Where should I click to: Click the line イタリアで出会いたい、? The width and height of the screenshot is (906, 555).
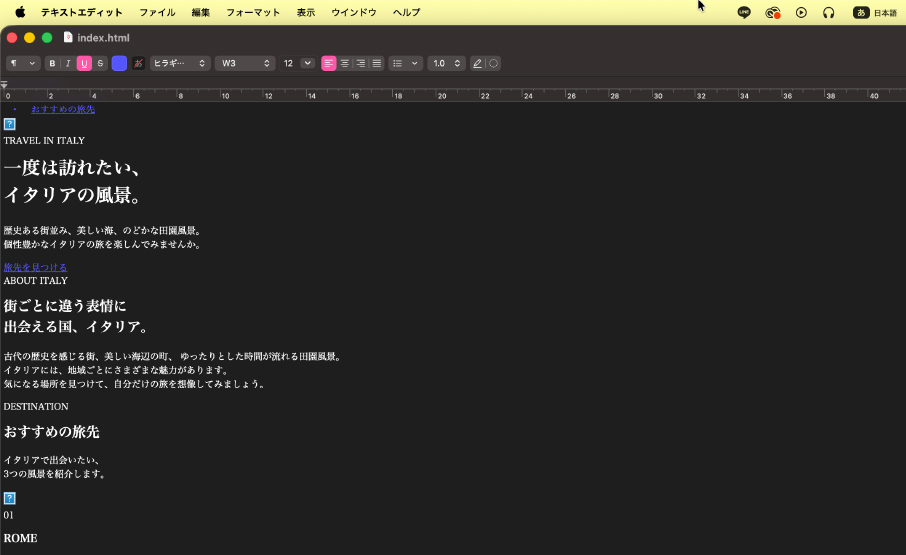coord(52,460)
